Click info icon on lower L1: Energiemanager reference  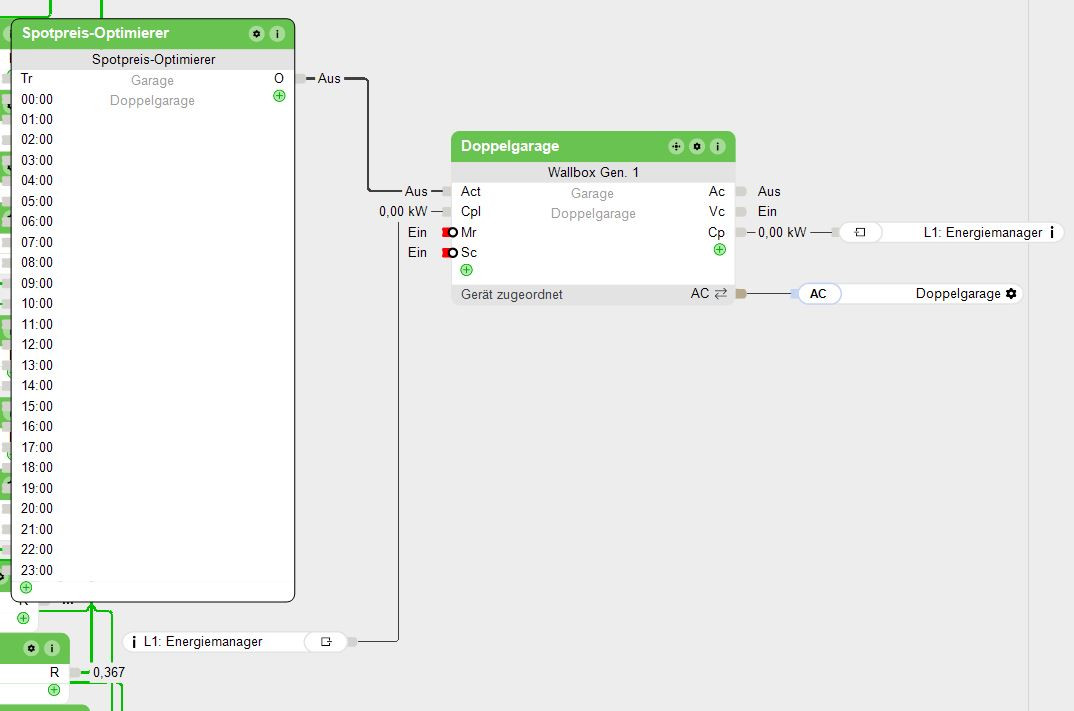(134, 643)
